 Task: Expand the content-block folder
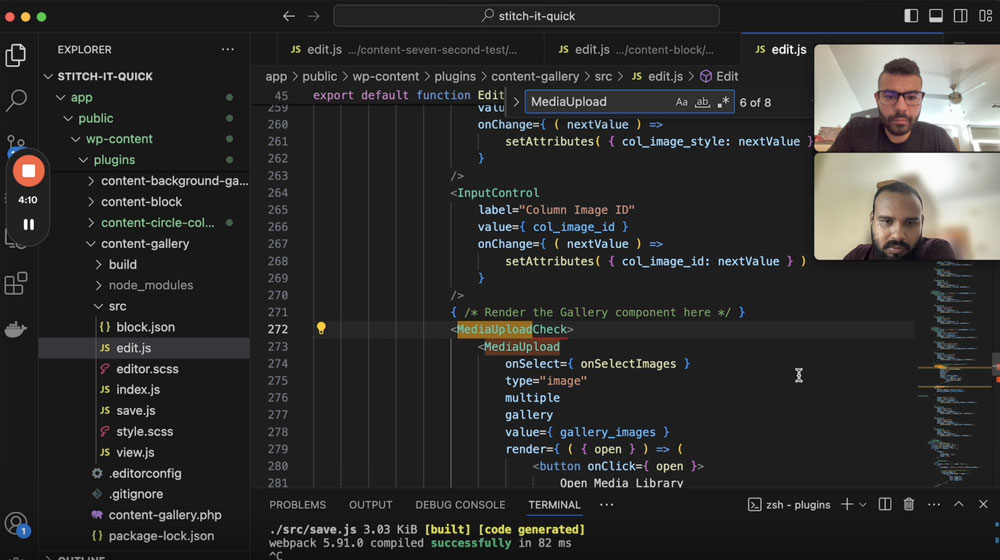click(x=143, y=202)
